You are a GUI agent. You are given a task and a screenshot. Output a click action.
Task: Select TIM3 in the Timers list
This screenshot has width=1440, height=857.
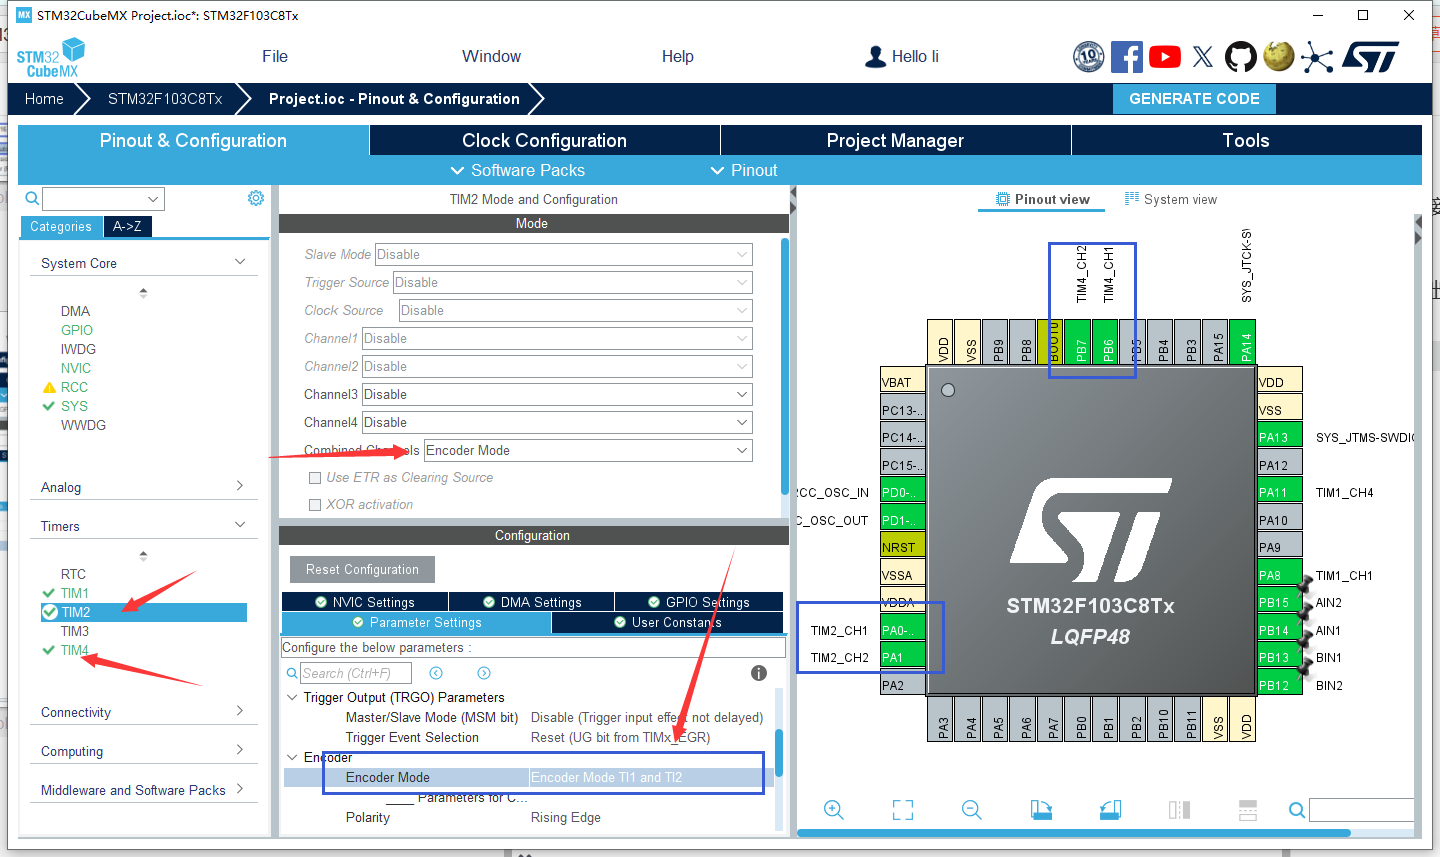pyautogui.click(x=75, y=631)
